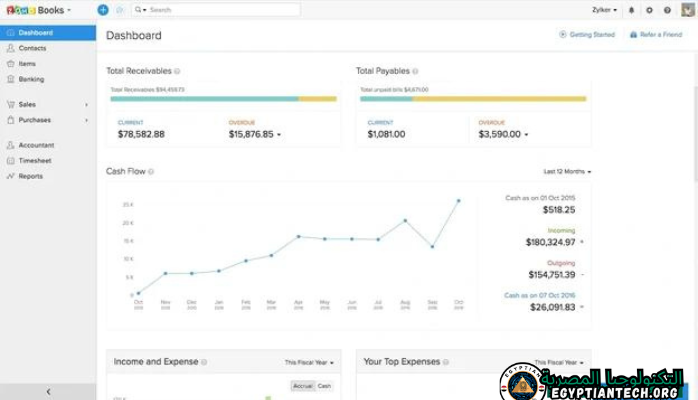Open the Reports section
Image resolution: width=698 pixels, height=400 pixels.
(30, 176)
